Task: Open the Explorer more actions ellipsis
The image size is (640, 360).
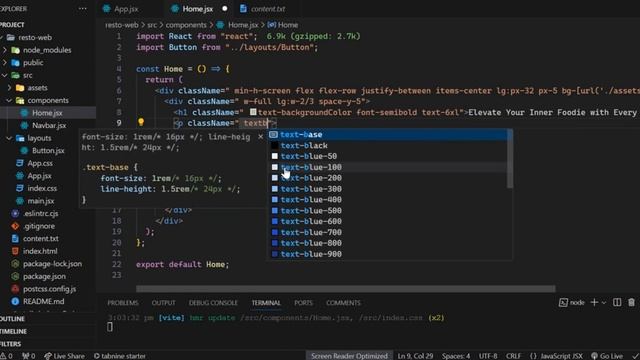Action: click(82, 8)
